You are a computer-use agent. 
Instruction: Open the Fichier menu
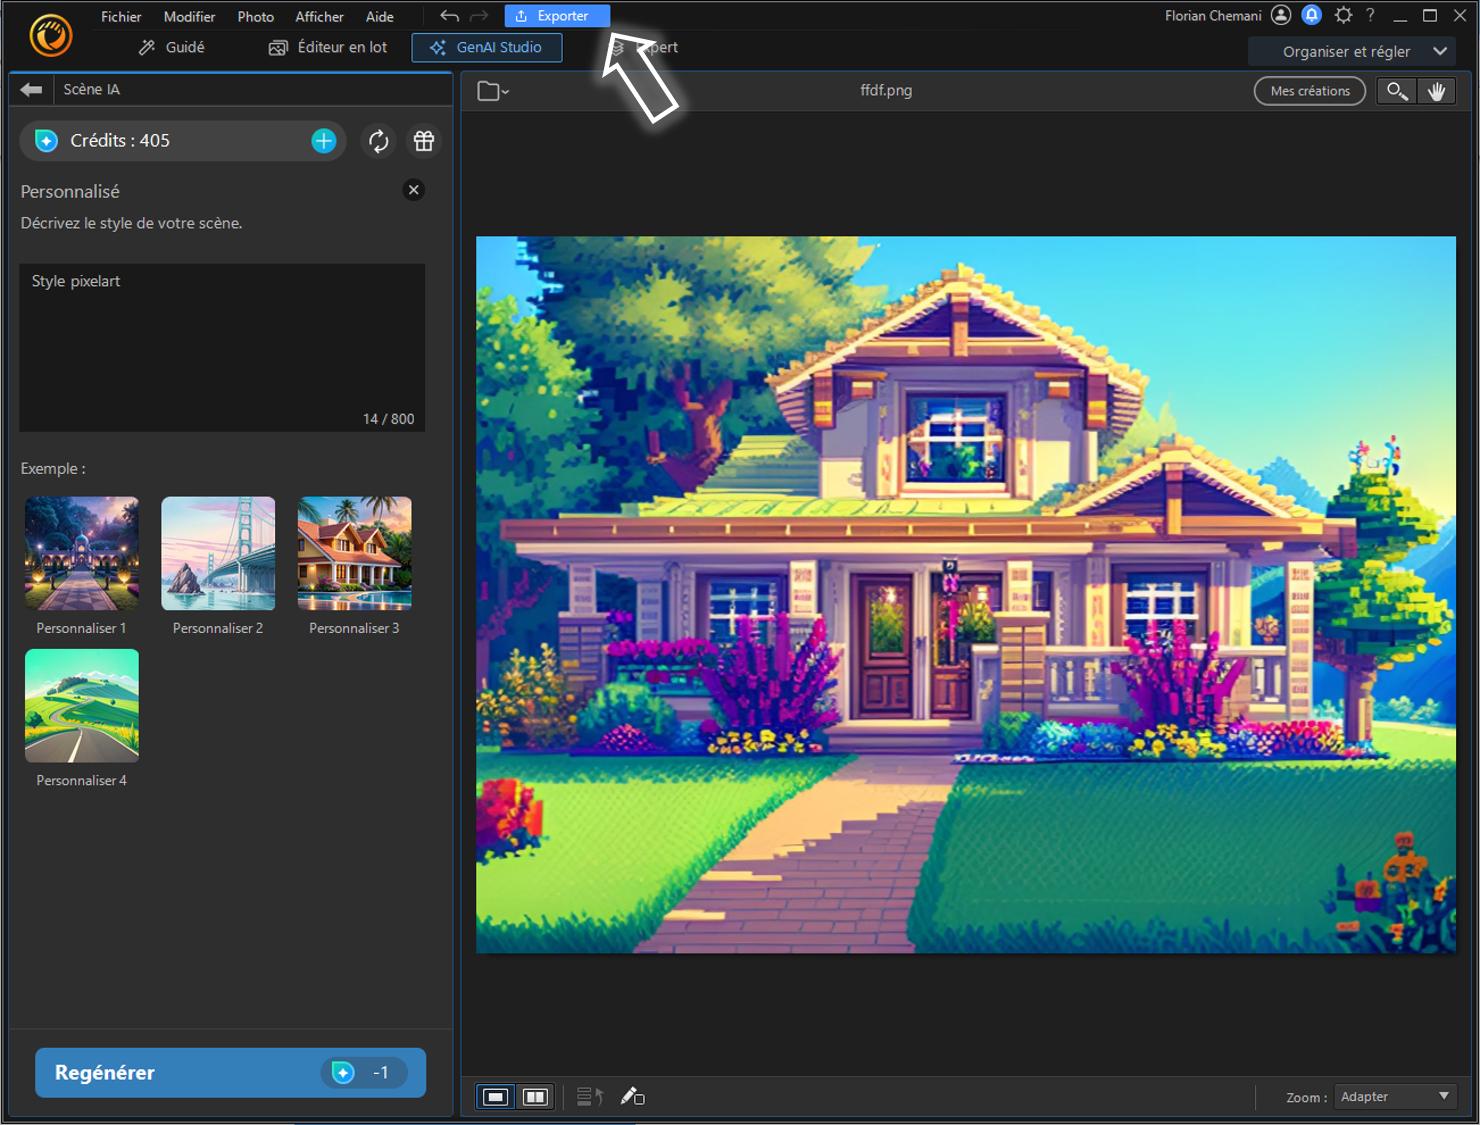(121, 16)
